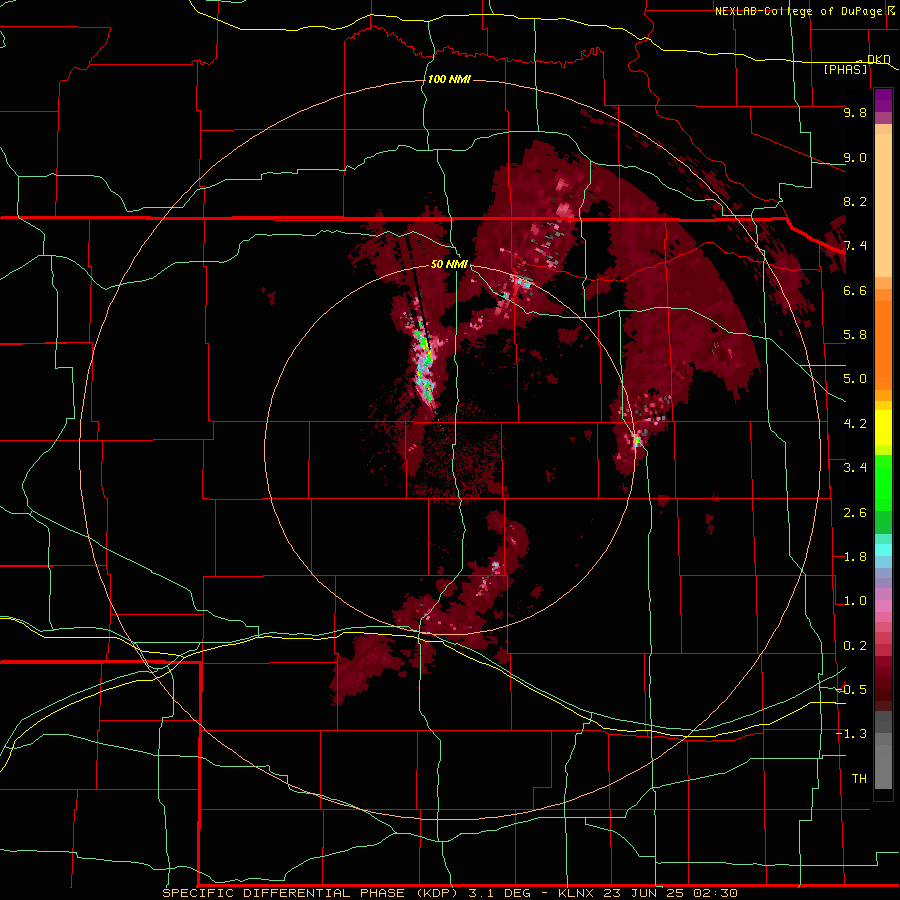Click the 5.0 scale label
The height and width of the screenshot is (900, 900).
point(855,379)
